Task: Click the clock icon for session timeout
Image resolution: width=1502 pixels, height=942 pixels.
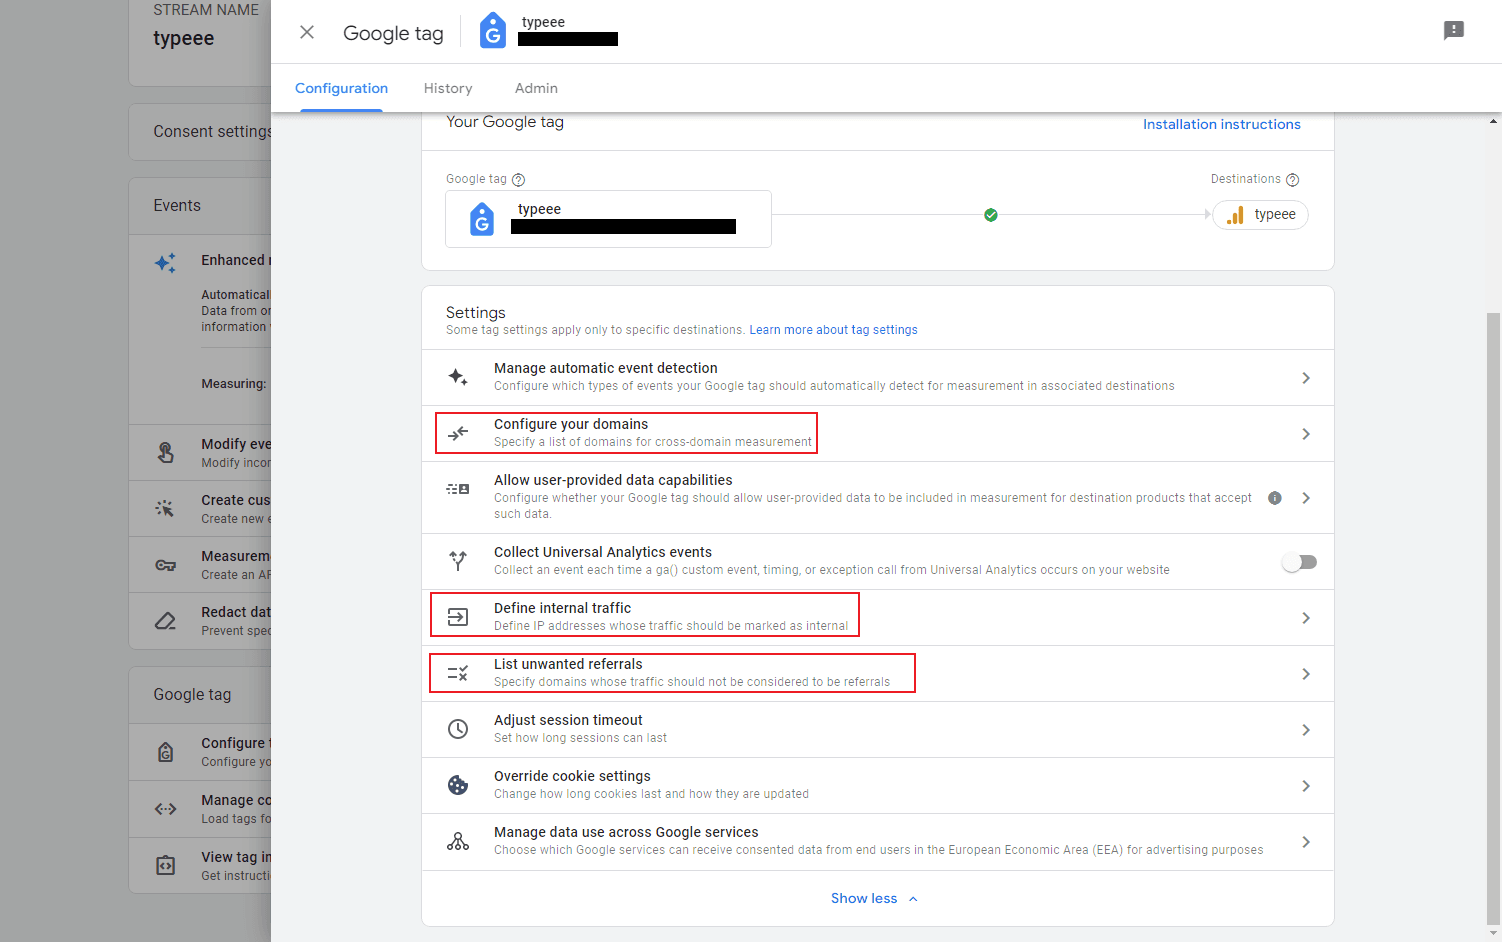Action: 458,729
